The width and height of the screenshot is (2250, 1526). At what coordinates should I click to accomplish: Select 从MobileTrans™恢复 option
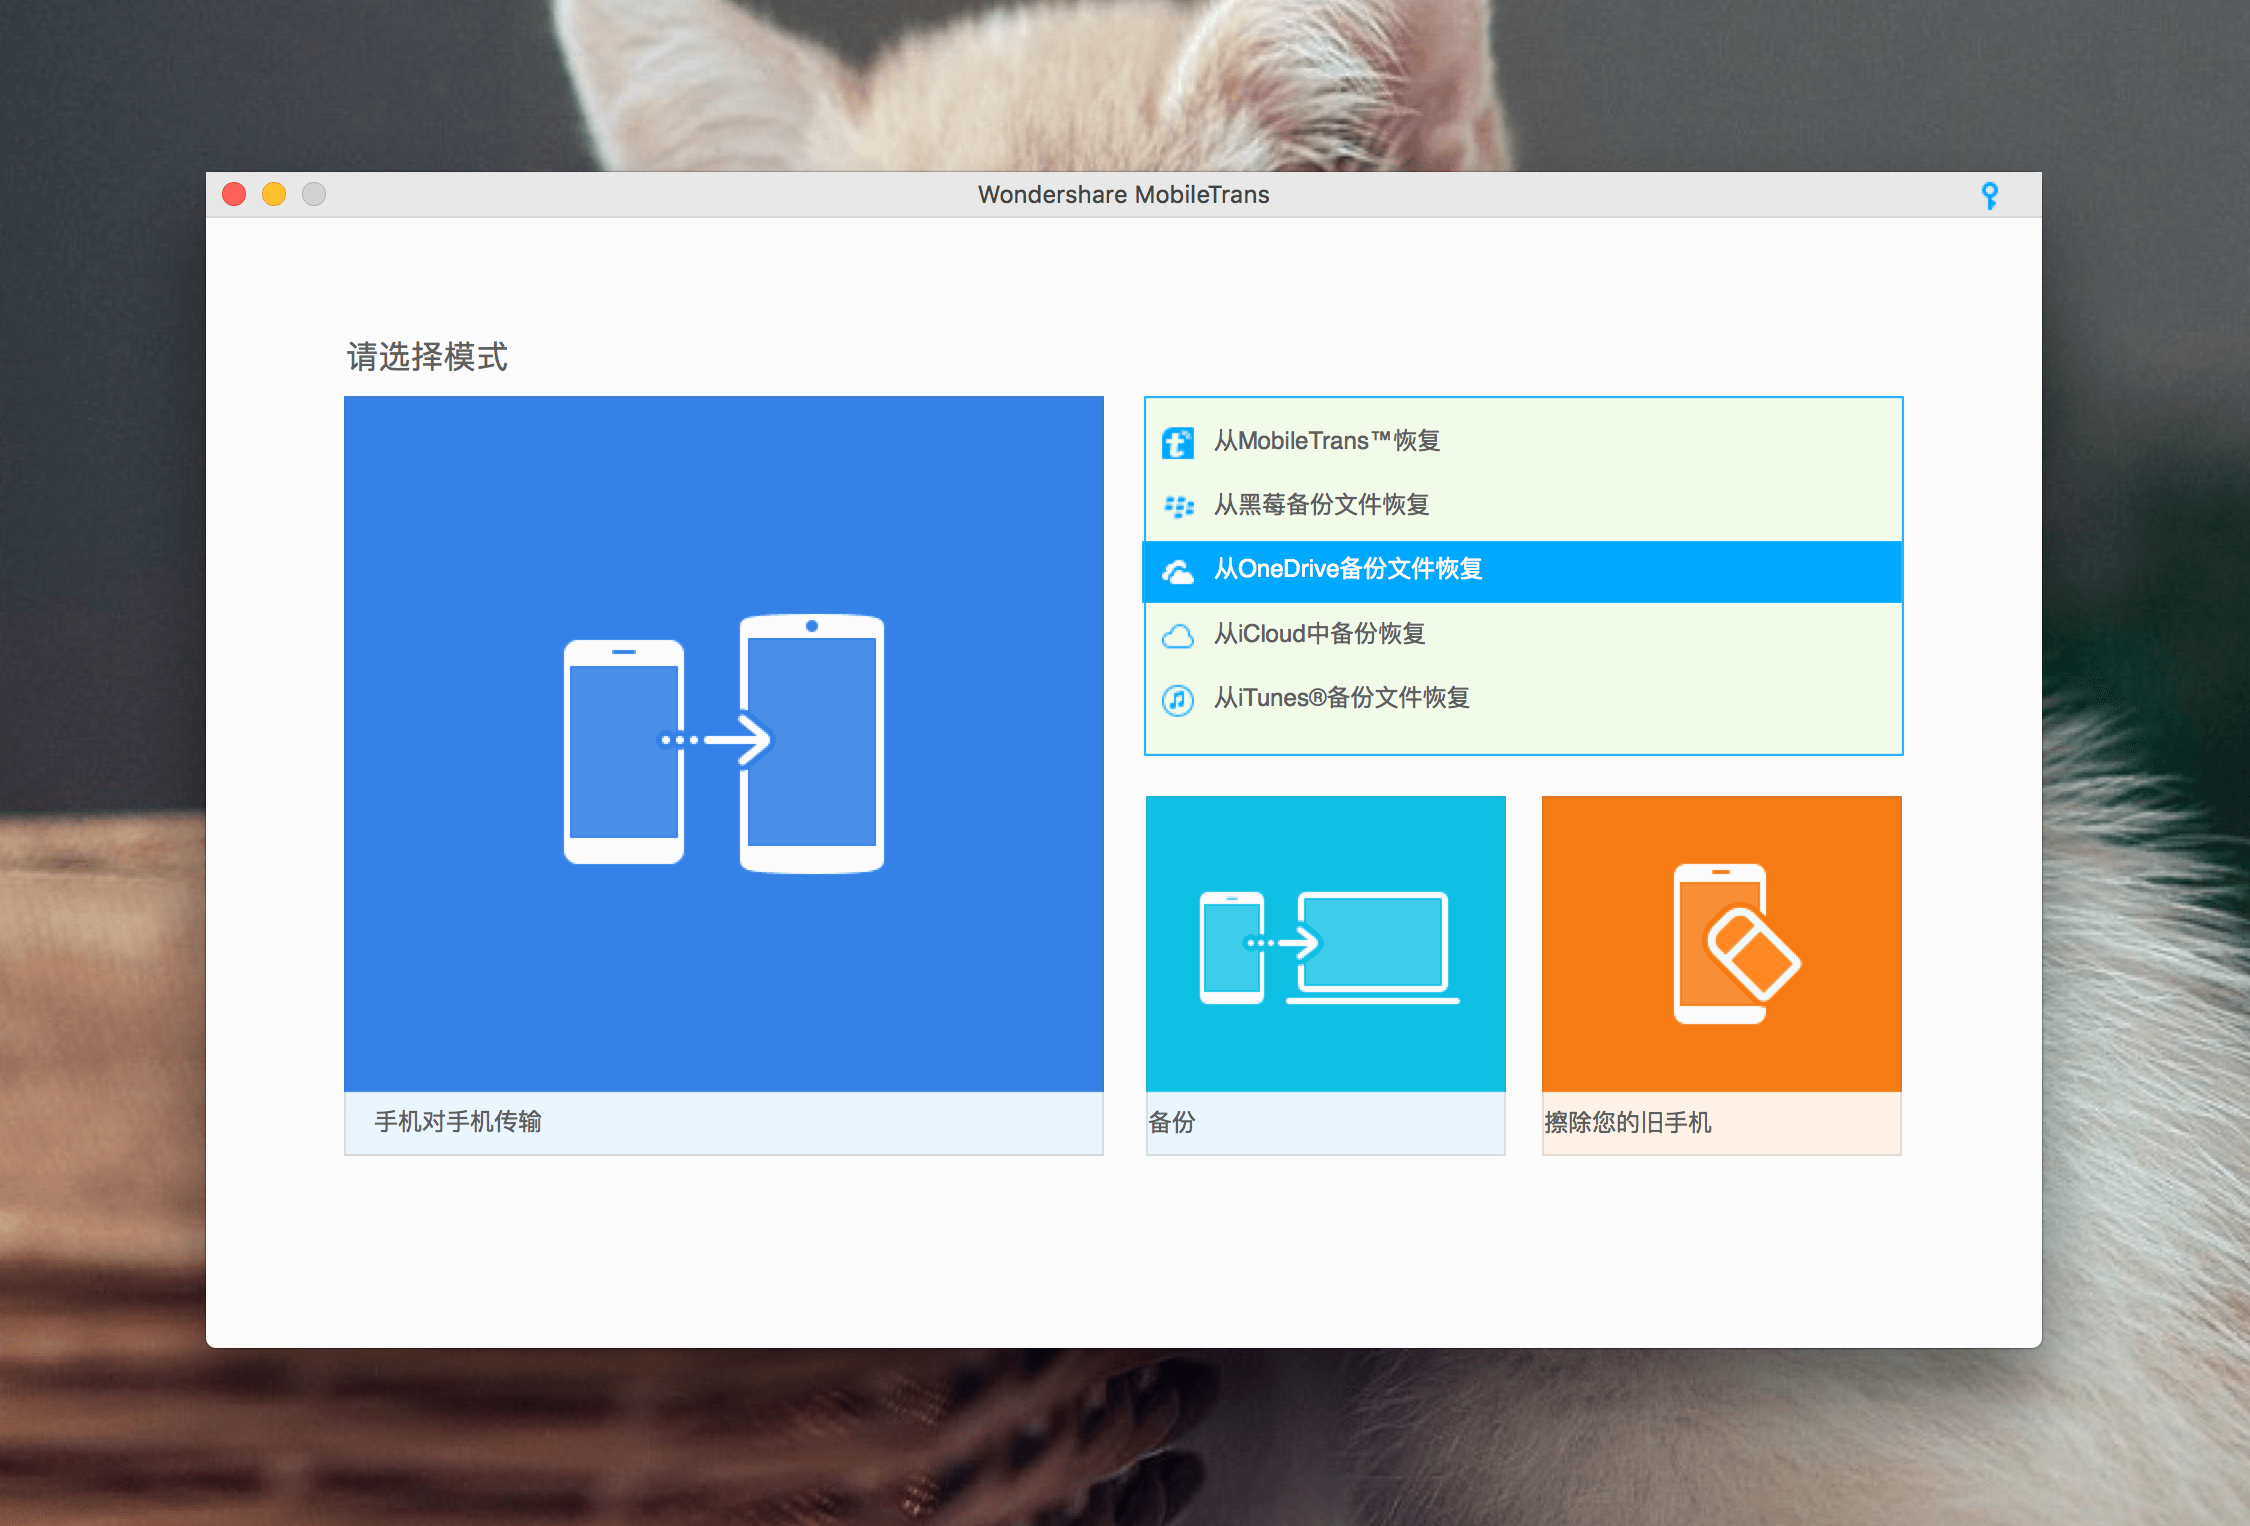pyautogui.click(x=1523, y=441)
